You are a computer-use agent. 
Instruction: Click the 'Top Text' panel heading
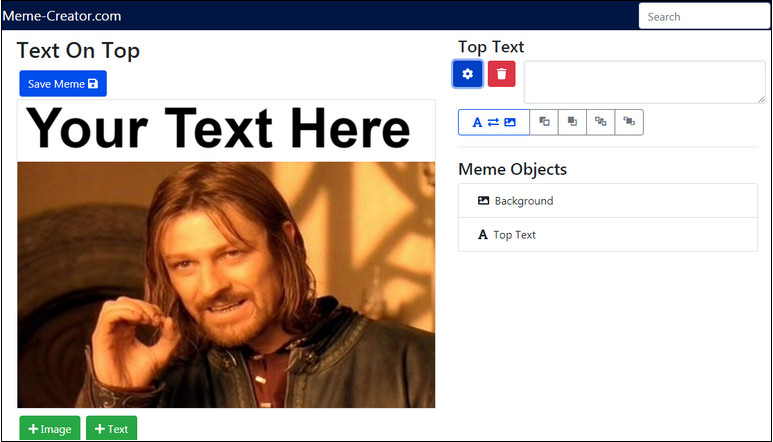(x=491, y=47)
